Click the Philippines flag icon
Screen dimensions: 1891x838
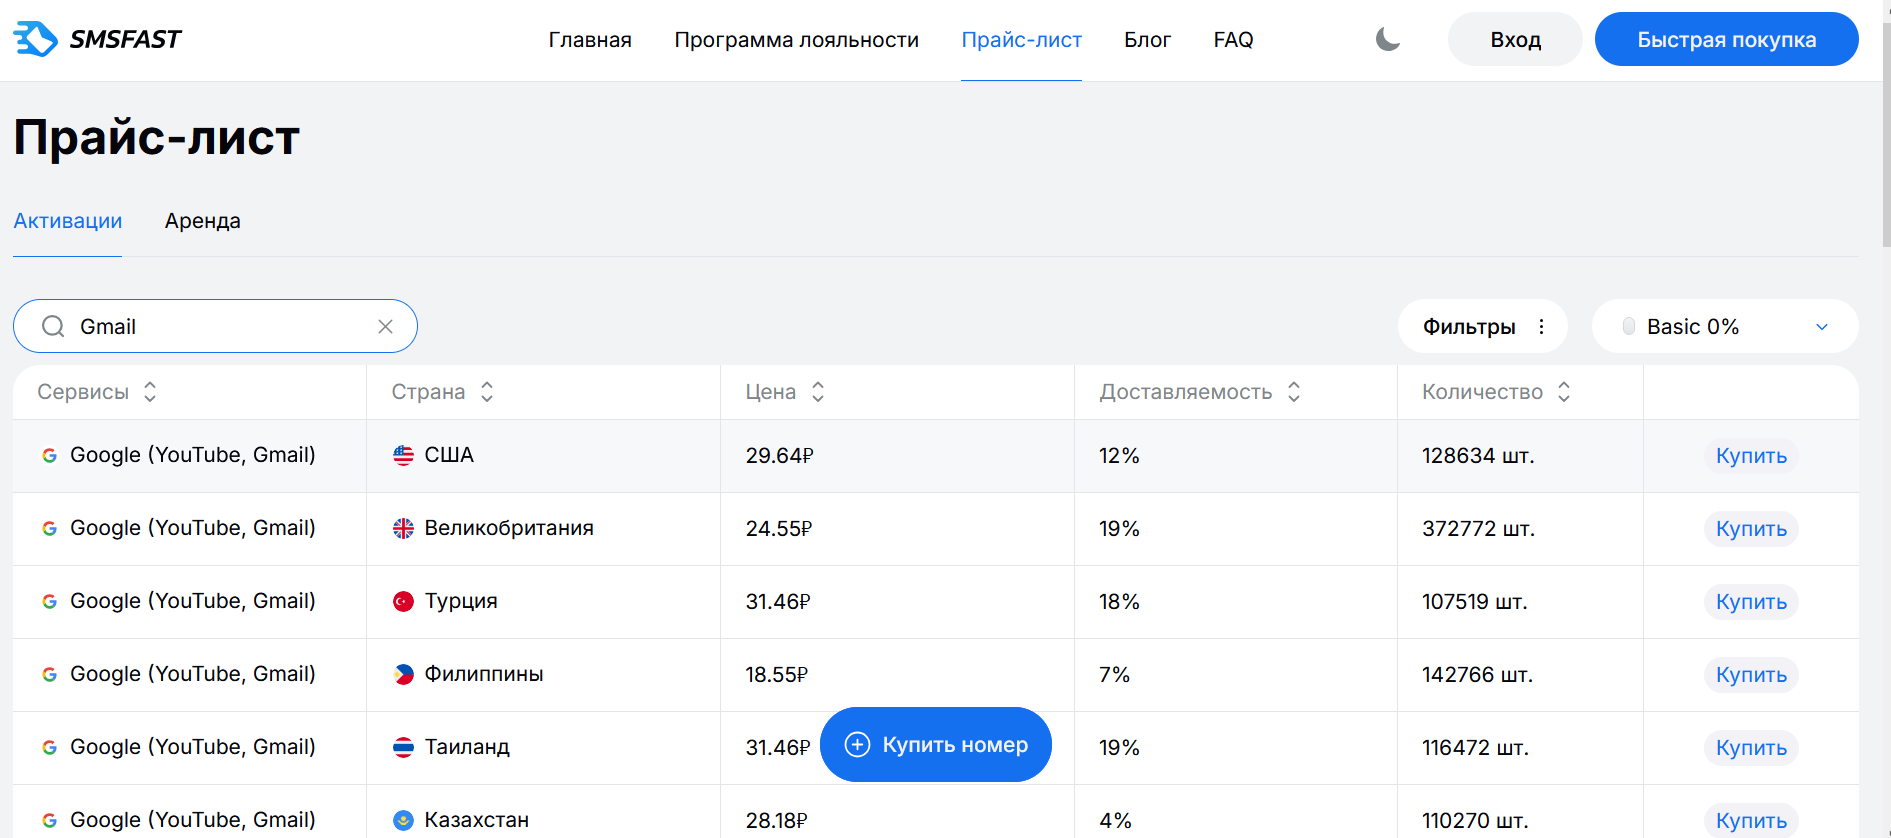[x=403, y=675]
